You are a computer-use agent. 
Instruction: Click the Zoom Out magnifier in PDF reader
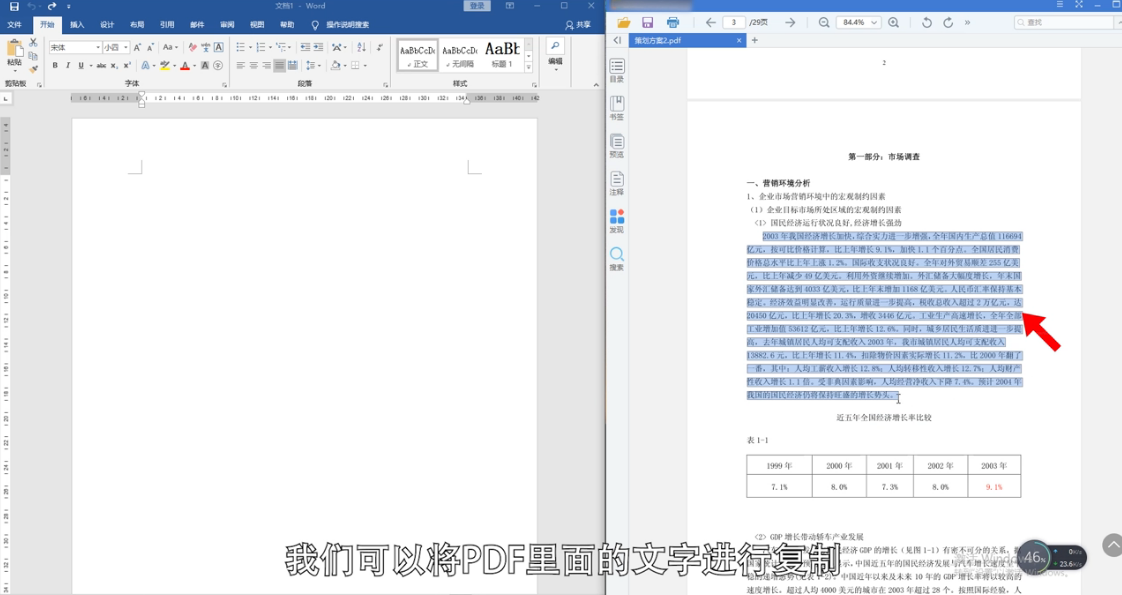pos(824,23)
